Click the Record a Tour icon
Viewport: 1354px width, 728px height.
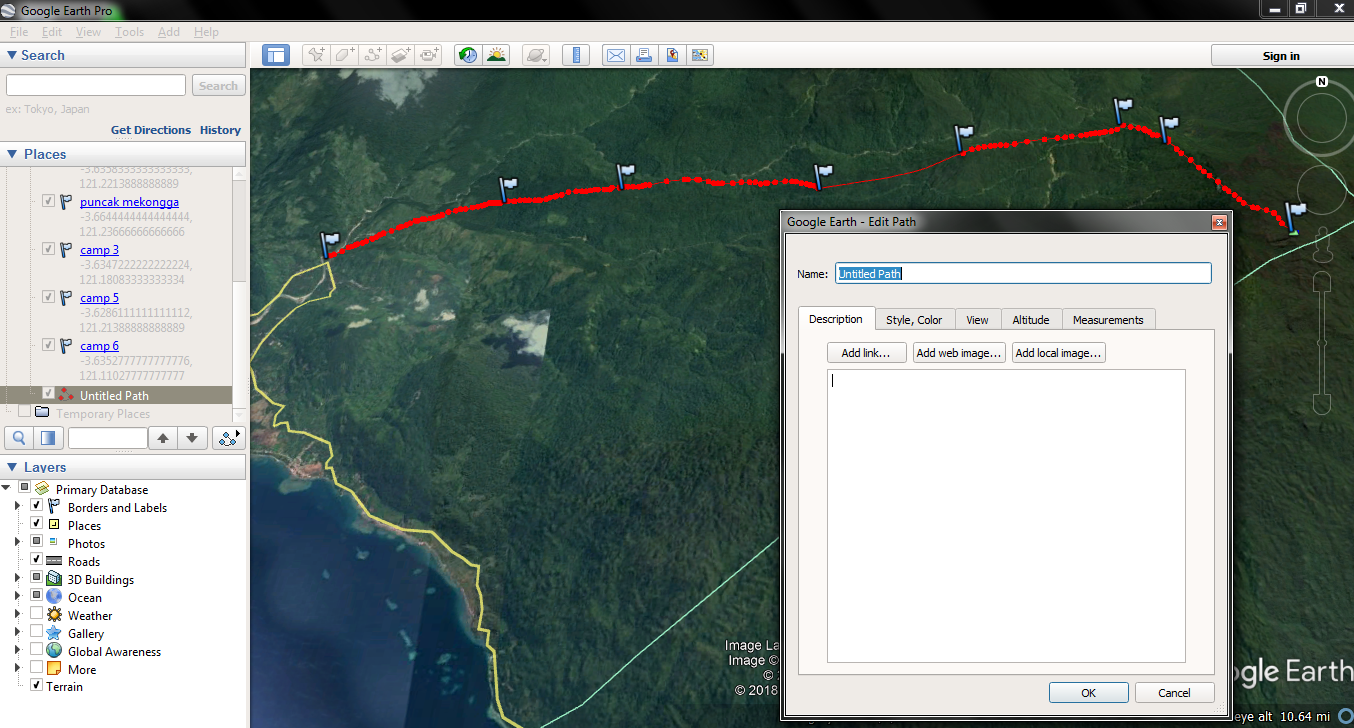coord(429,55)
